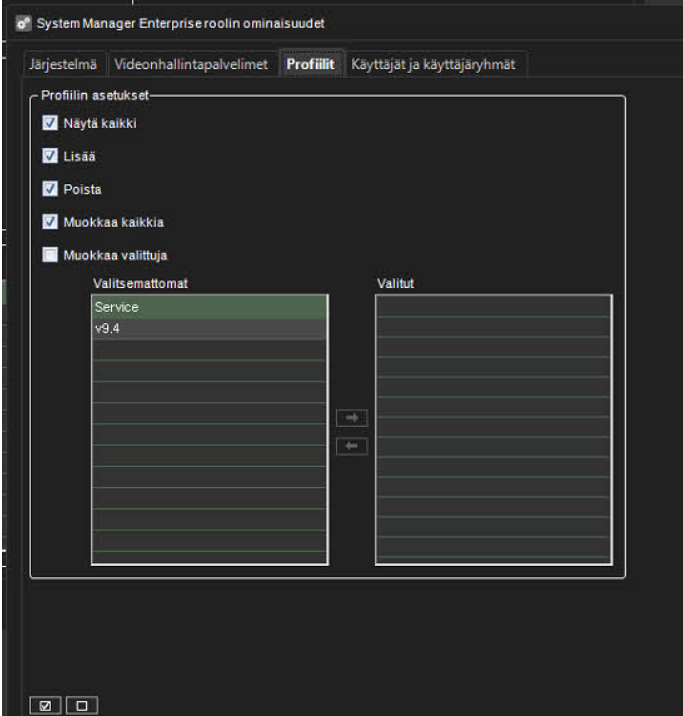Select the Service profile in Valitsemattomat list

209,307
